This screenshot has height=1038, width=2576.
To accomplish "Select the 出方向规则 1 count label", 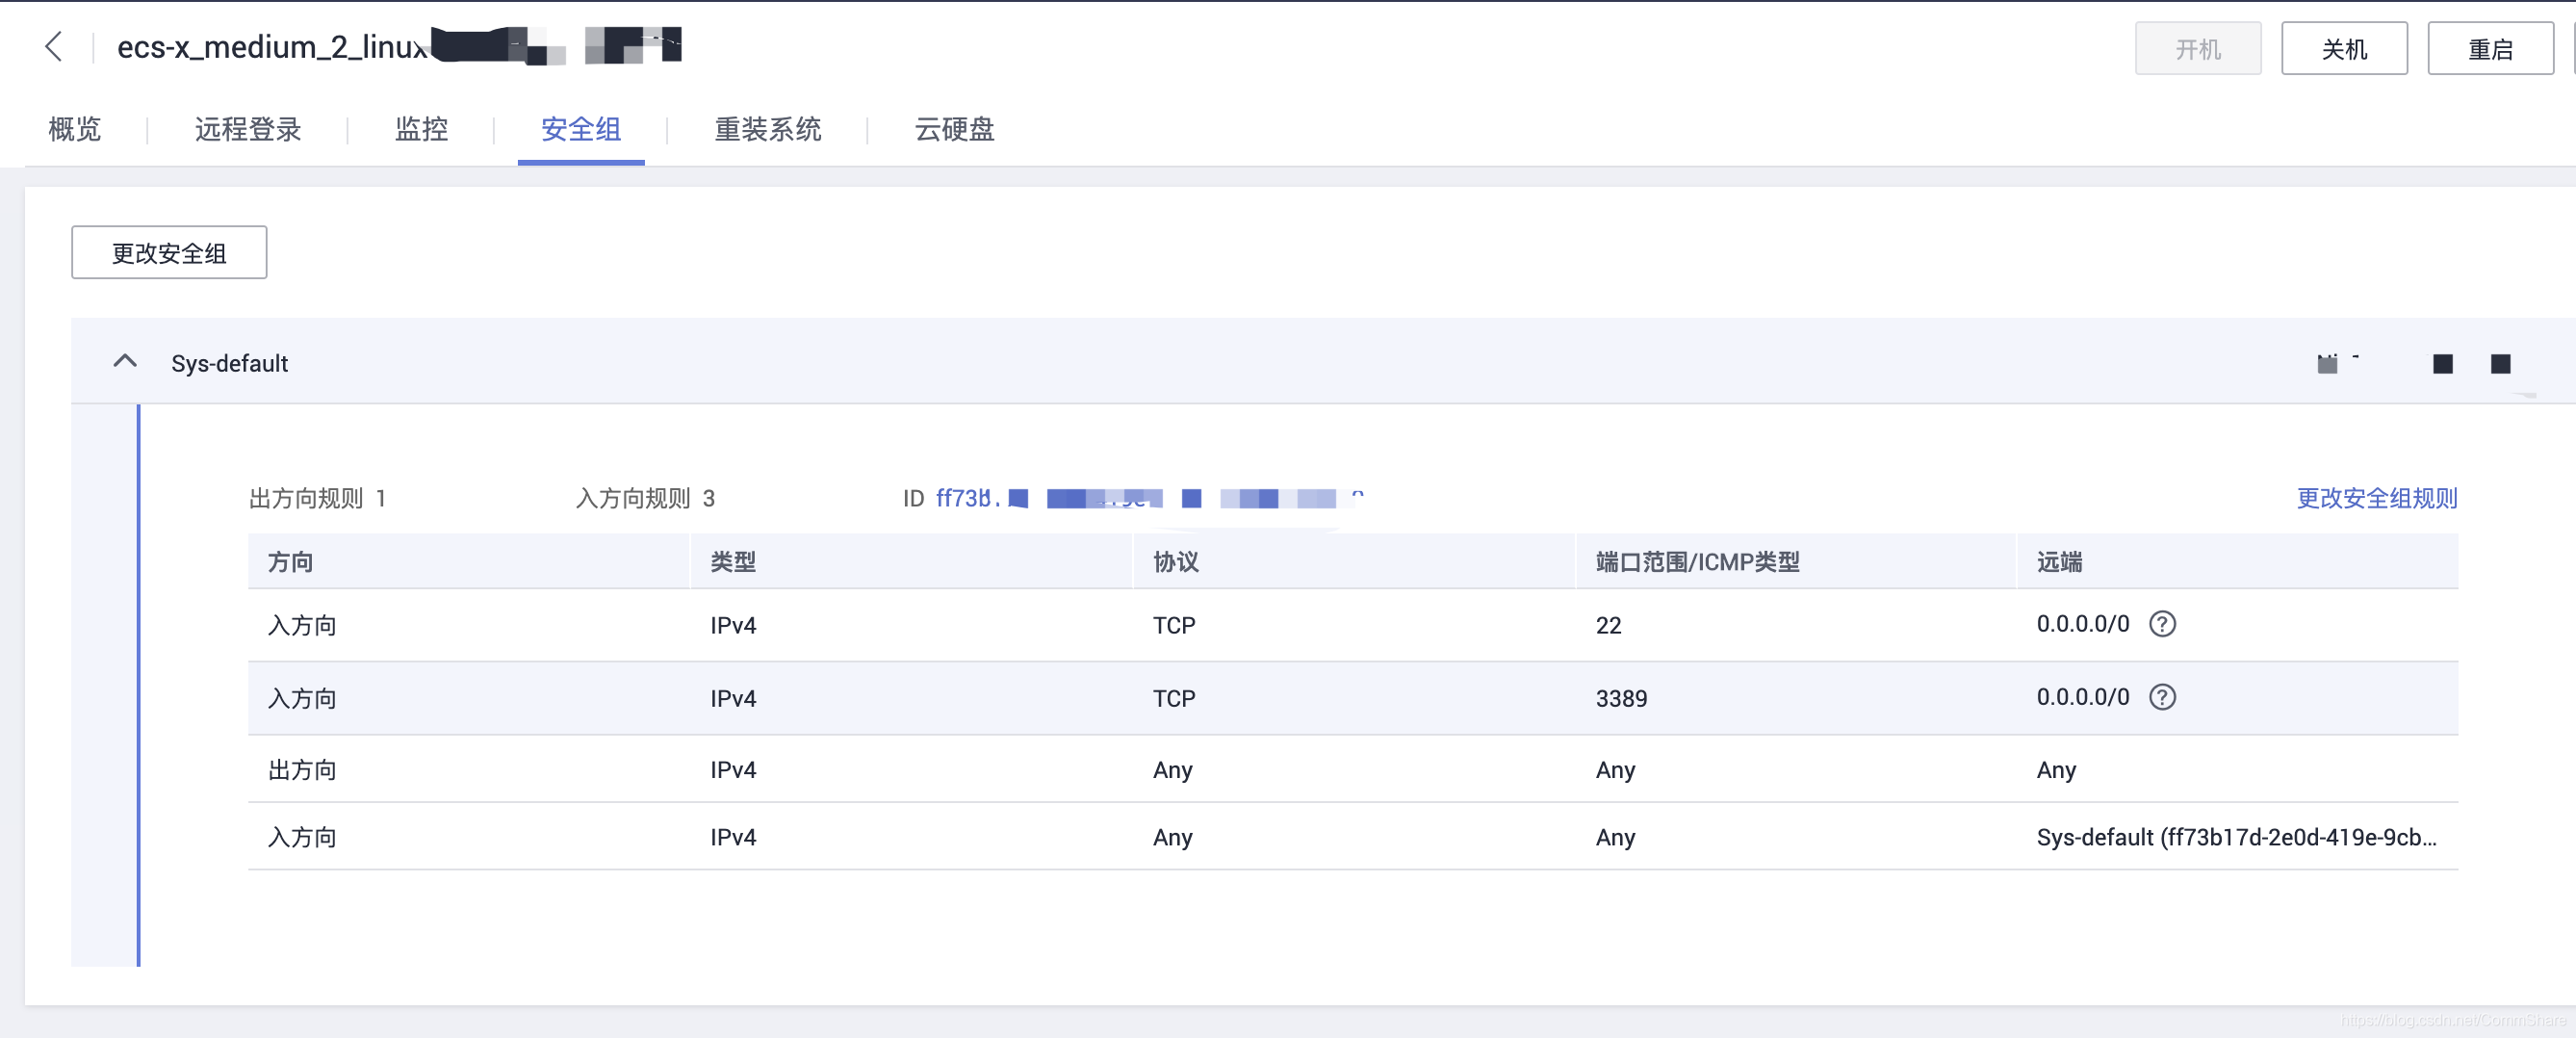I will tap(317, 498).
